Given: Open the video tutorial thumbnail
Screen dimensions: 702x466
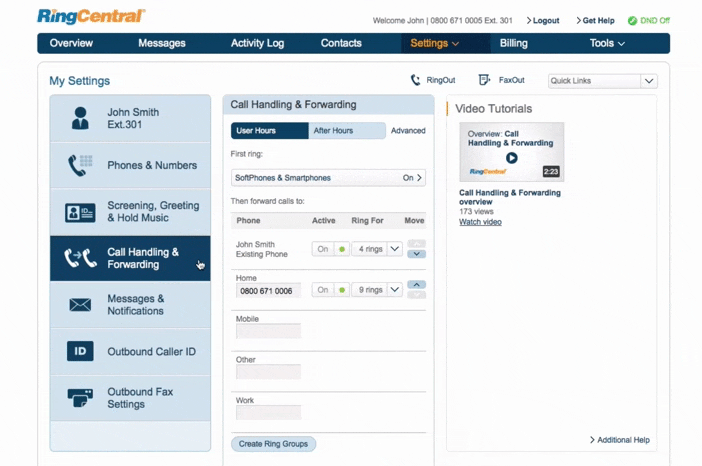Looking at the screenshot, I should 512,152.
